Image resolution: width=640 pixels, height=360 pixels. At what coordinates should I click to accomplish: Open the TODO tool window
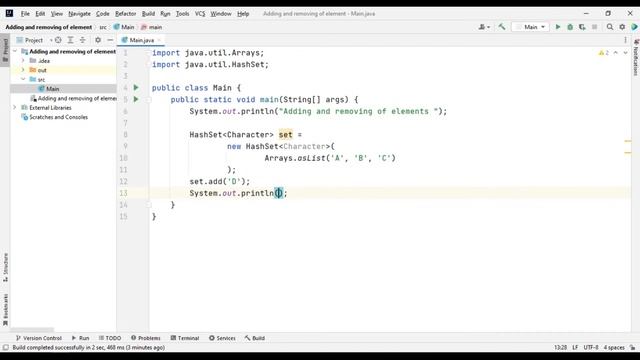click(x=110, y=338)
